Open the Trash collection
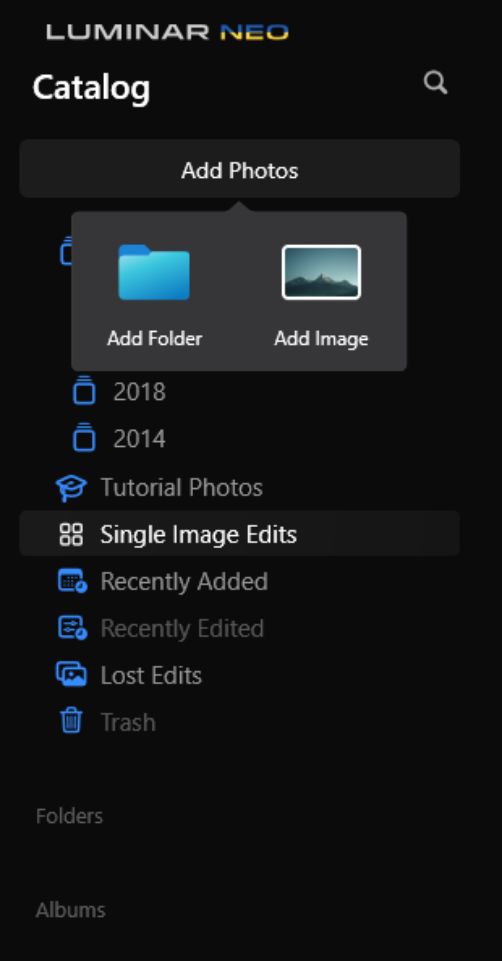The width and height of the screenshot is (502, 961). pos(127,722)
